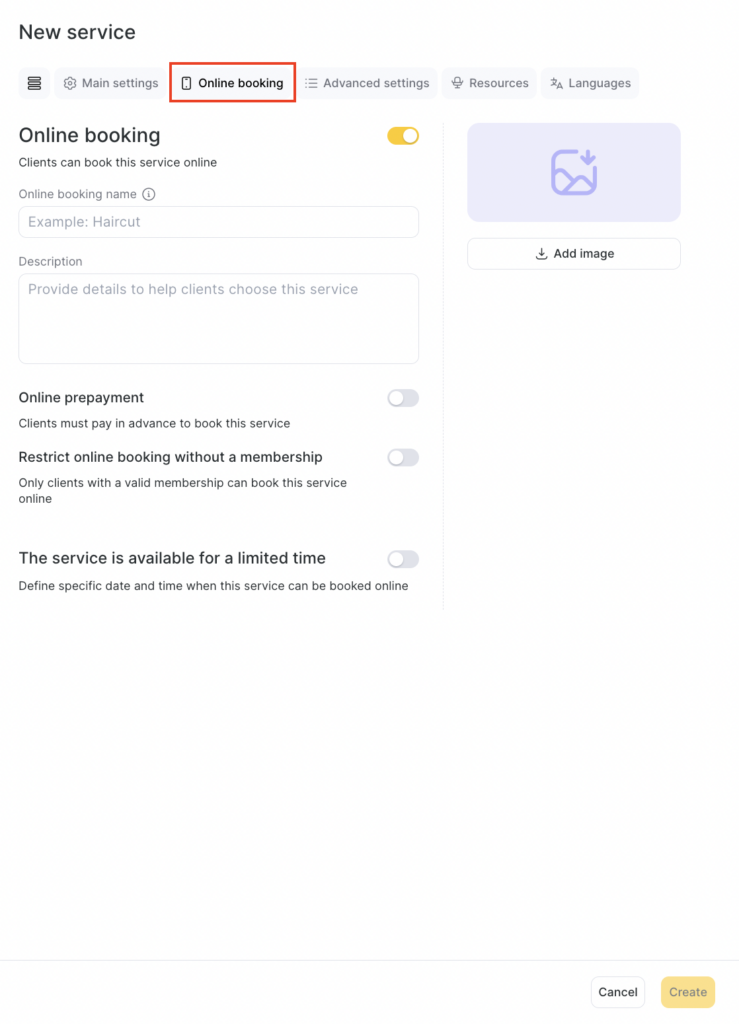Click into the Description text area
Screen dimensions: 739x1024
pos(218,318)
